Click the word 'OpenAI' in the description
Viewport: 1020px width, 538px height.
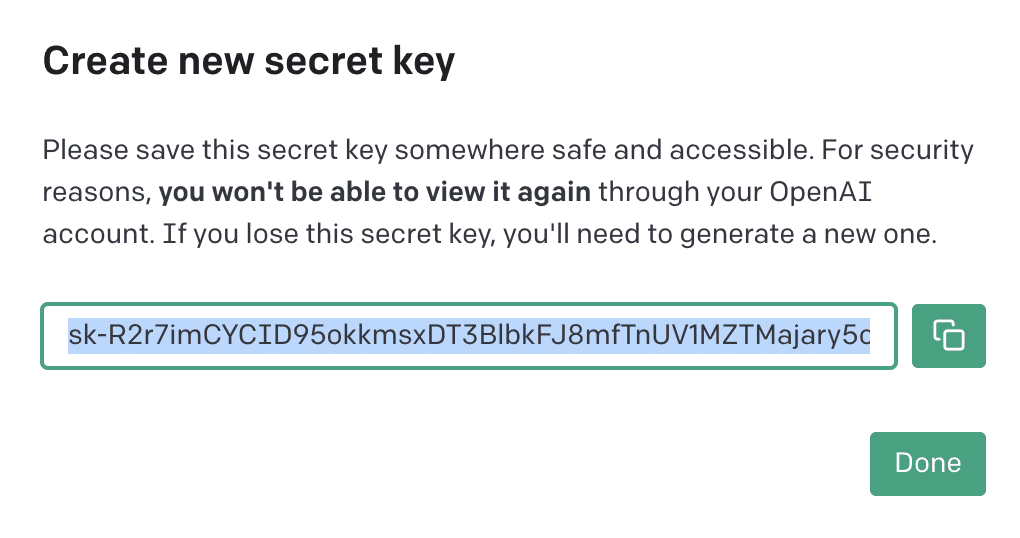pos(820,193)
